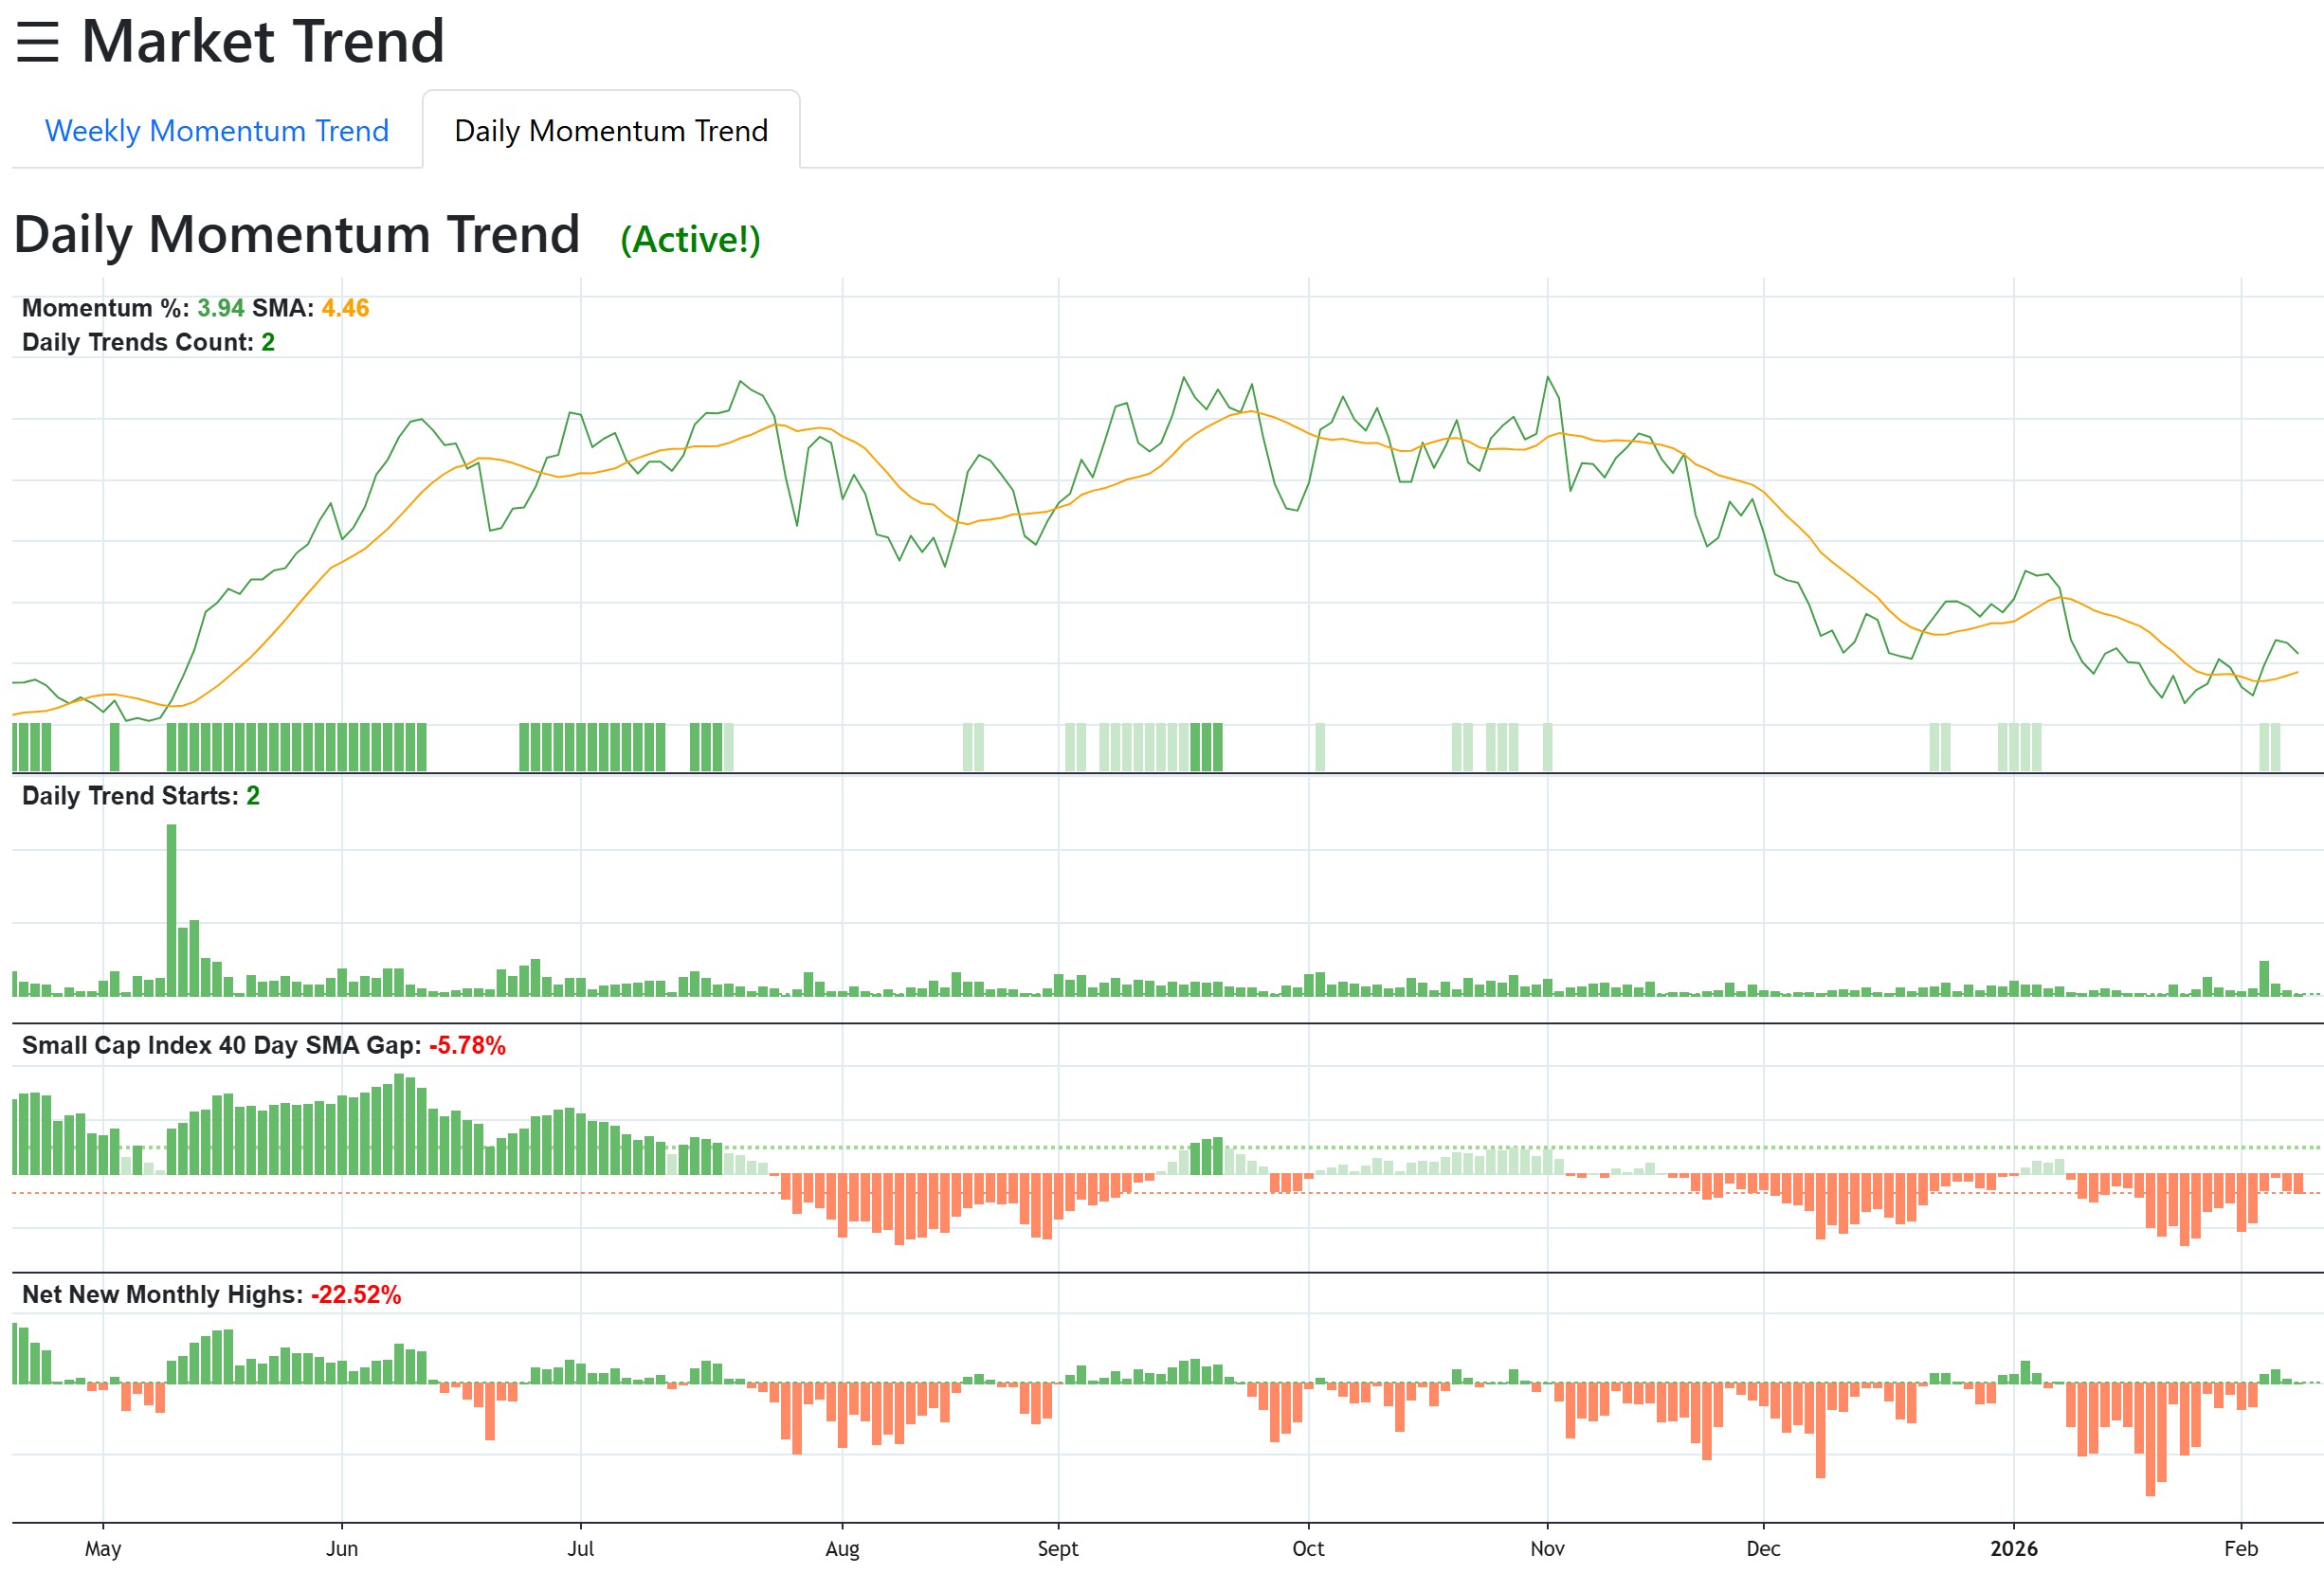This screenshot has height=1573, width=2324.
Task: Switch to the Weekly Momentum Trend tab
Action: coord(216,130)
